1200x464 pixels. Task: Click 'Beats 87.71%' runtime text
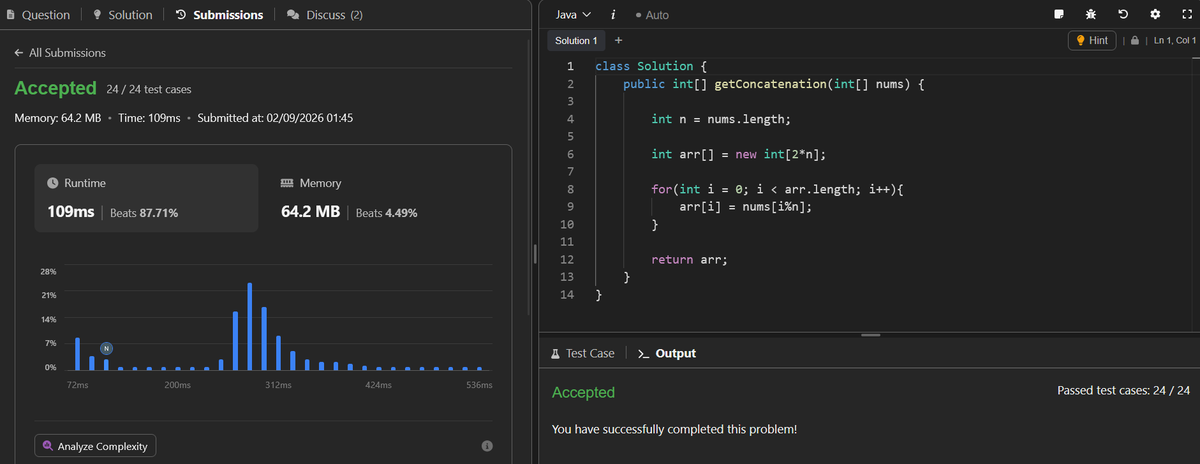point(144,213)
